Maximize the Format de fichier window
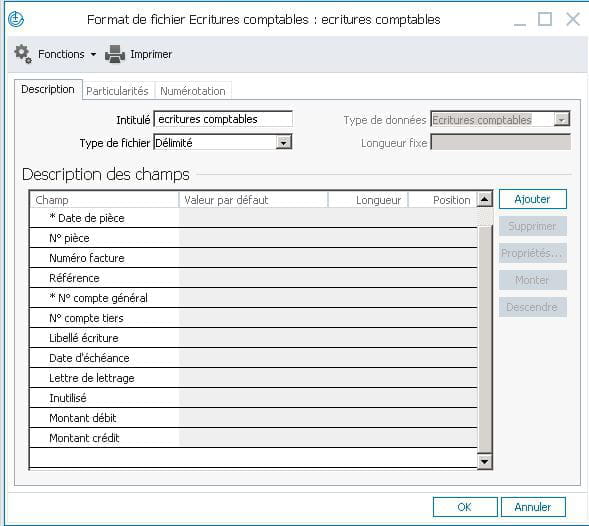This screenshot has width=589, height=526. 545,19
